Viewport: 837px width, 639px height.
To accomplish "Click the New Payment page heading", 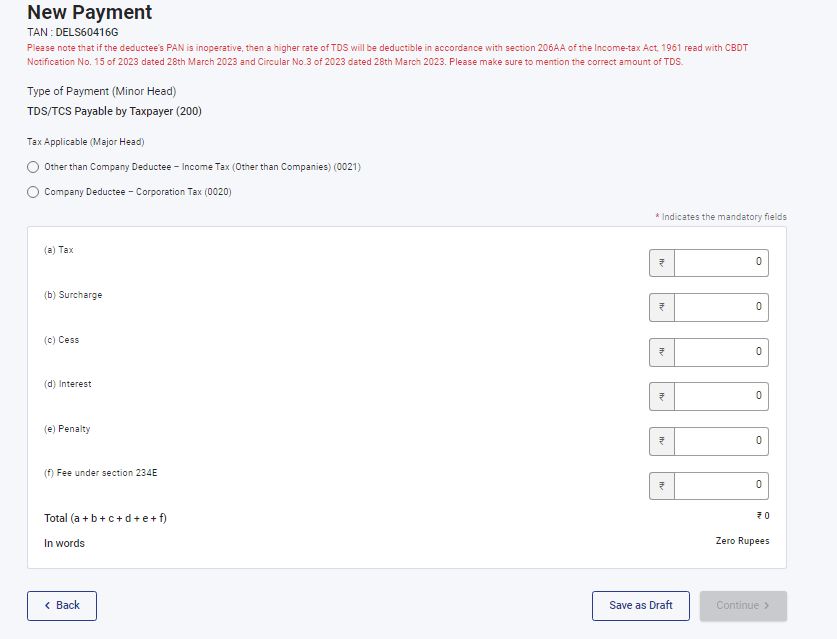I will pos(90,13).
